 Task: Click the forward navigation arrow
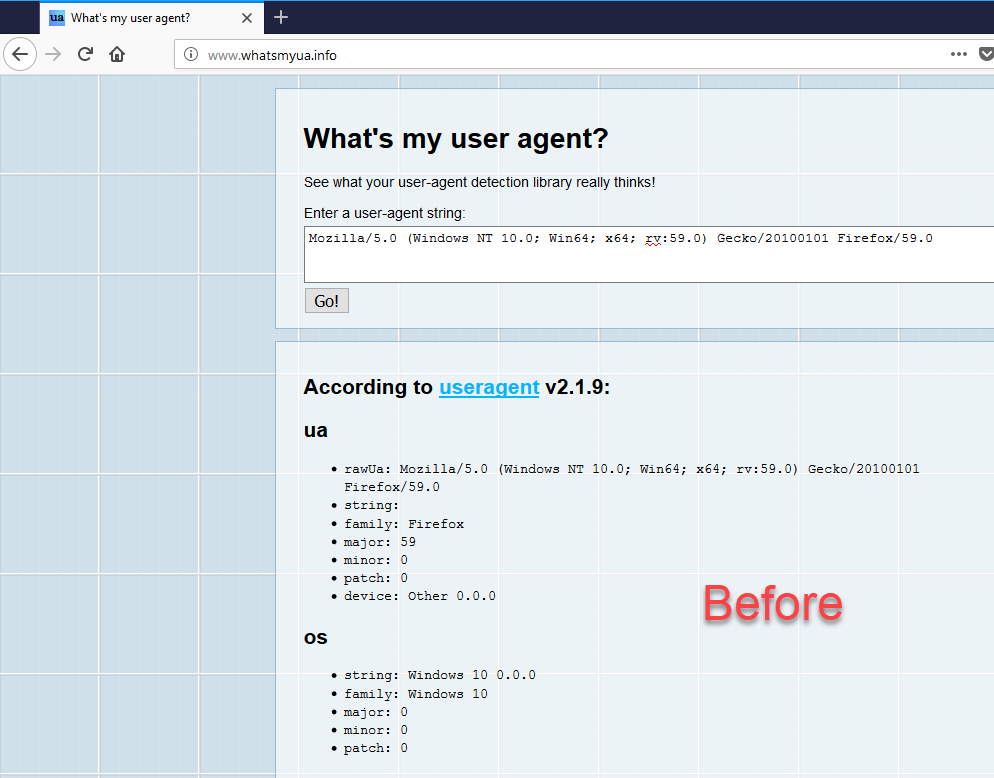(x=53, y=55)
